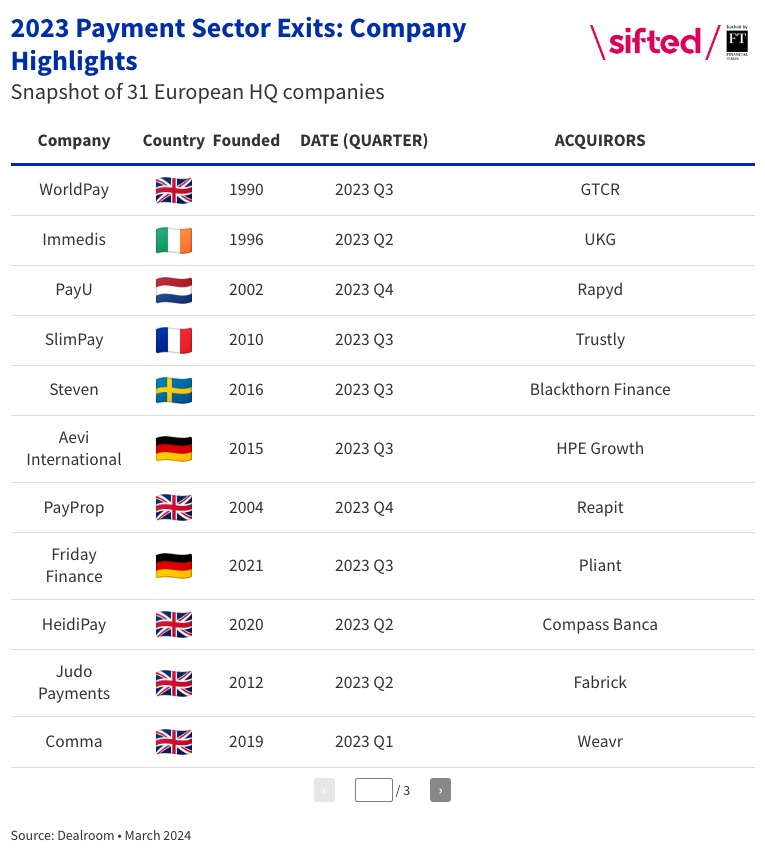Select the German flag next to Aevi International

[173, 448]
